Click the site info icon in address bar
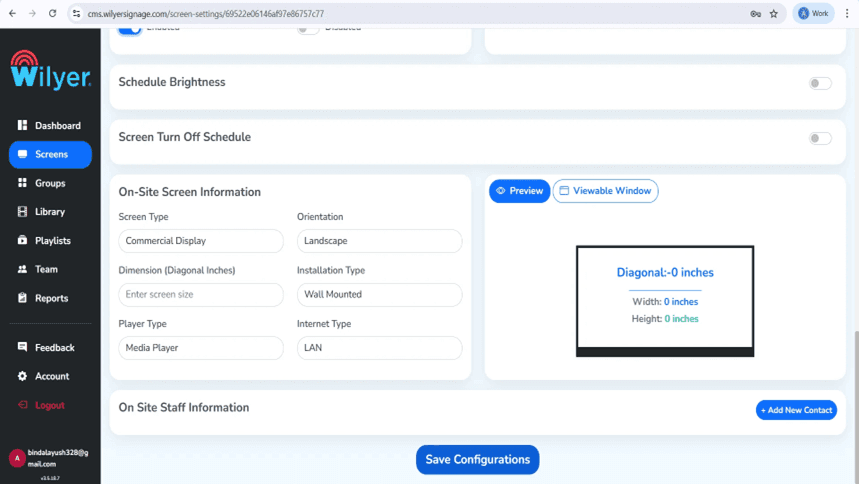The height and width of the screenshot is (484, 859). click(77, 14)
